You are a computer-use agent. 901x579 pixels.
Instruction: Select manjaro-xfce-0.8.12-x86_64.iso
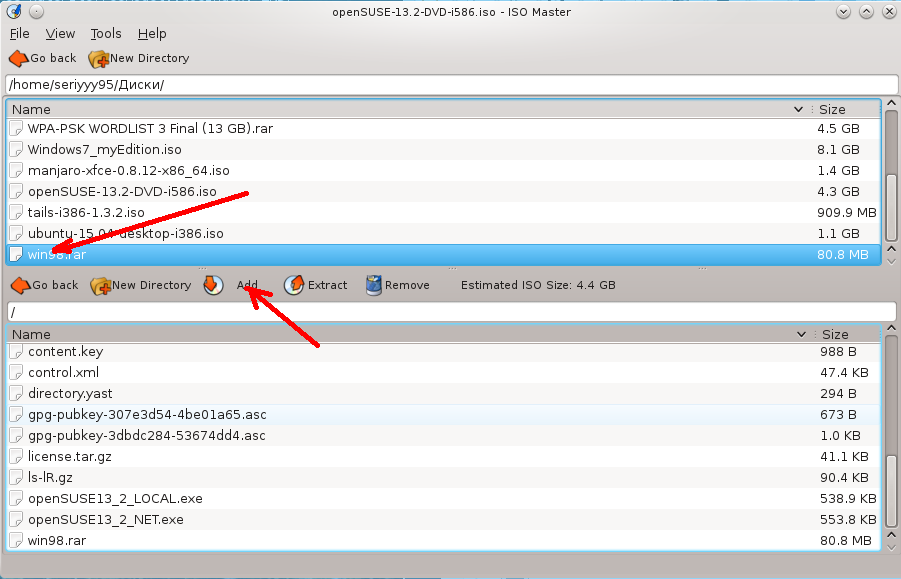(x=443, y=171)
